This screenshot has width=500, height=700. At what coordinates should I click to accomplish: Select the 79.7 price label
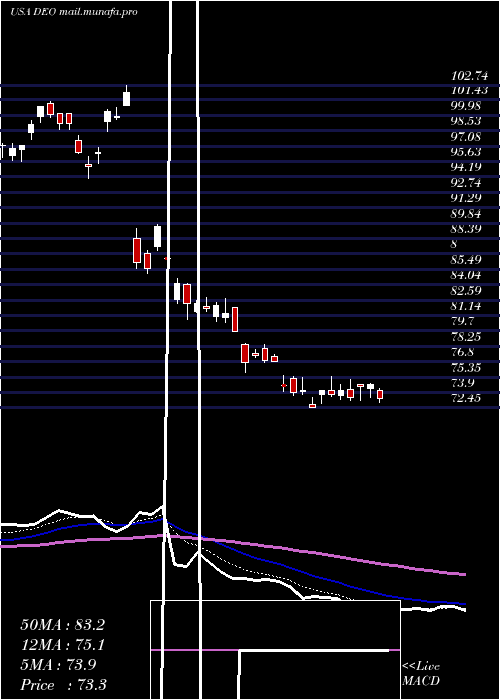pyautogui.click(x=463, y=321)
